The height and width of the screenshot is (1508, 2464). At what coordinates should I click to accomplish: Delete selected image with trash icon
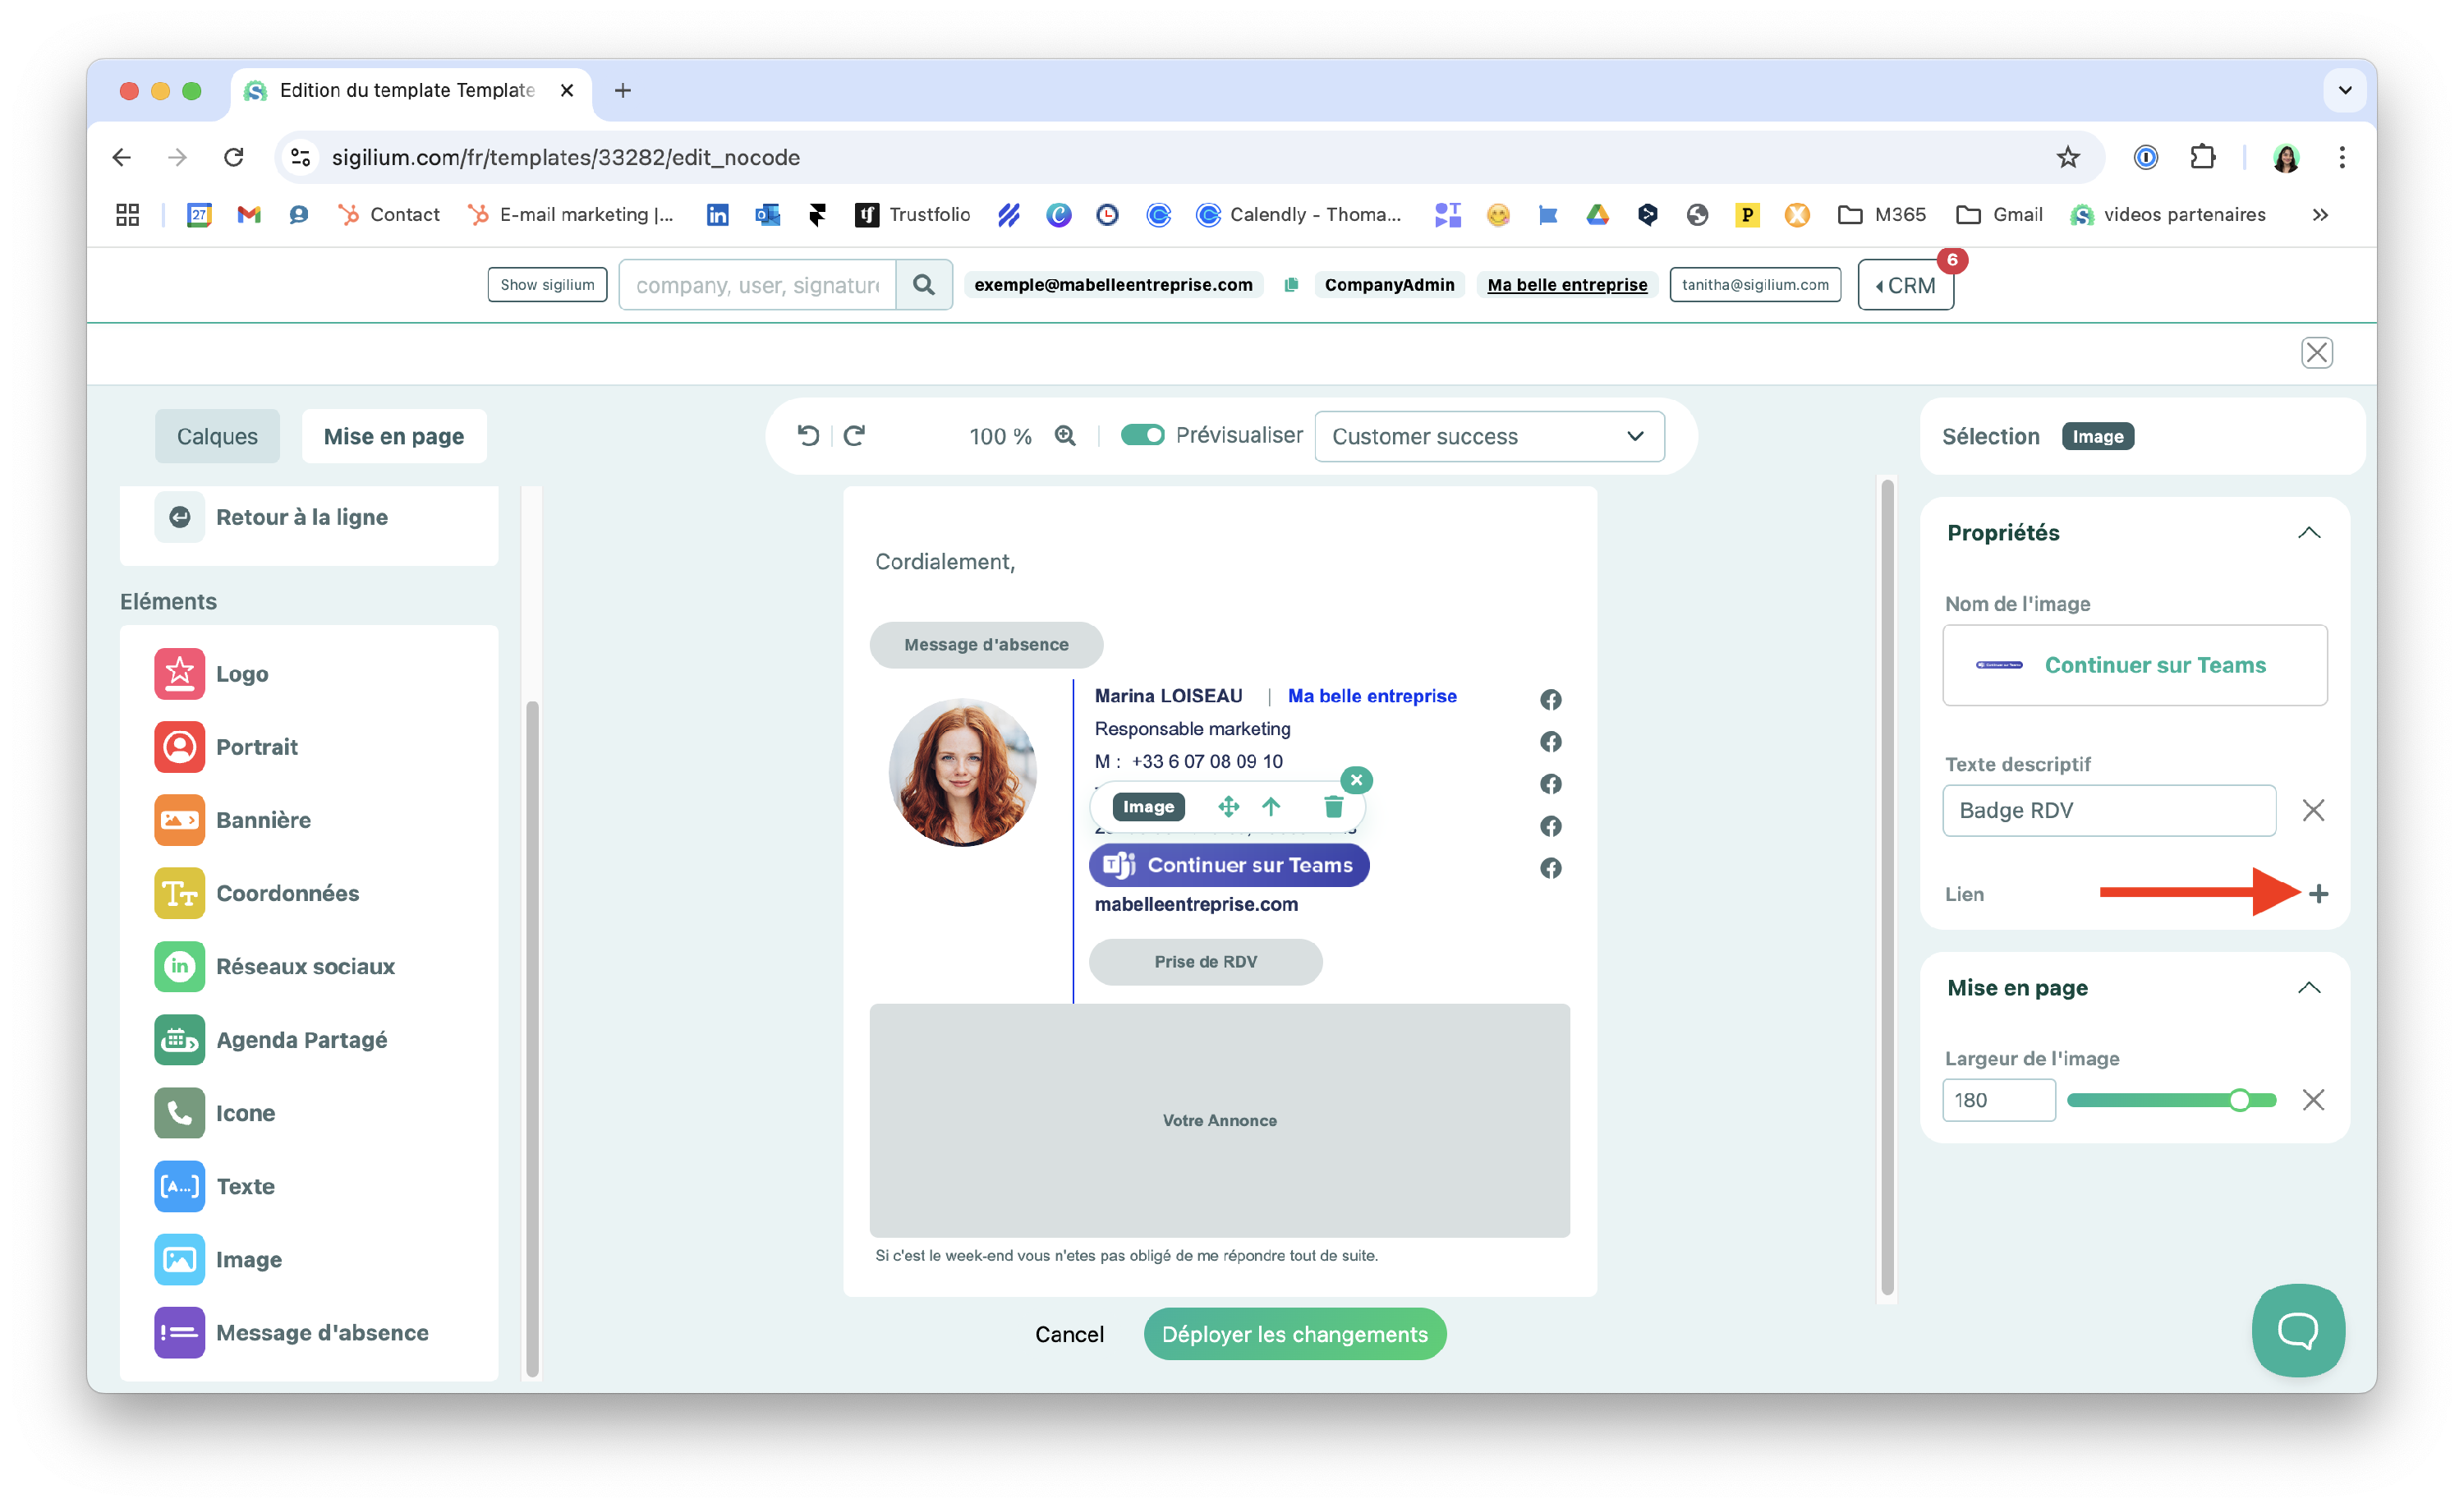(1333, 807)
